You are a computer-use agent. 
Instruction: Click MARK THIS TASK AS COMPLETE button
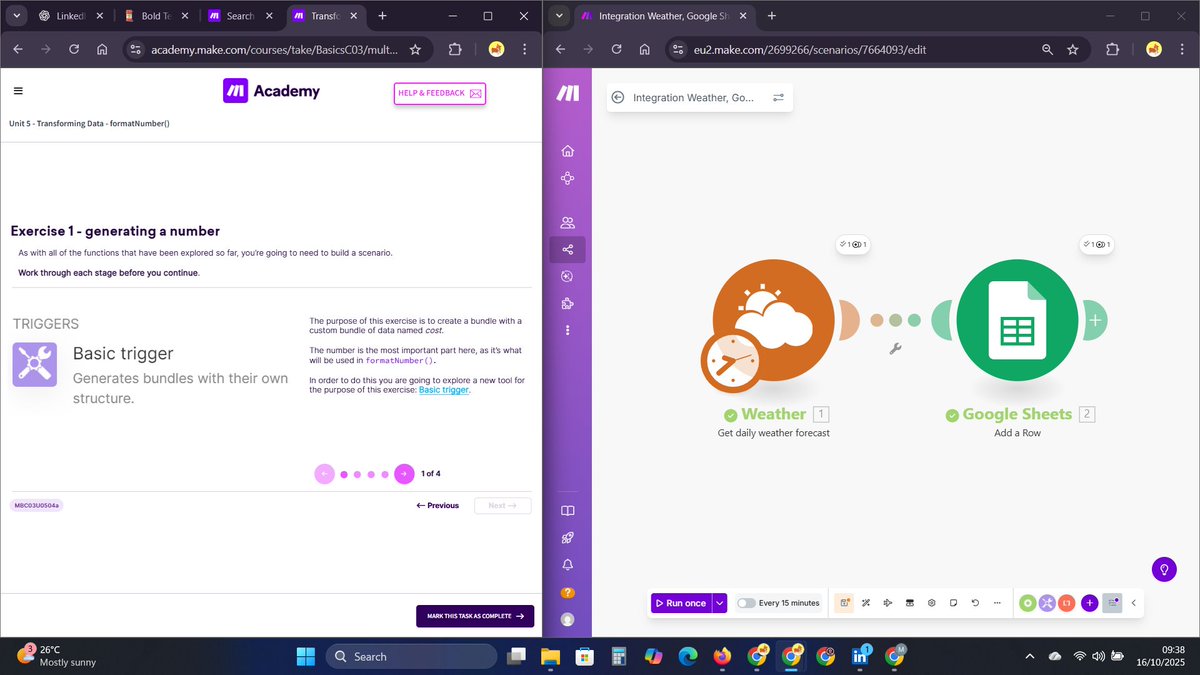coord(475,616)
